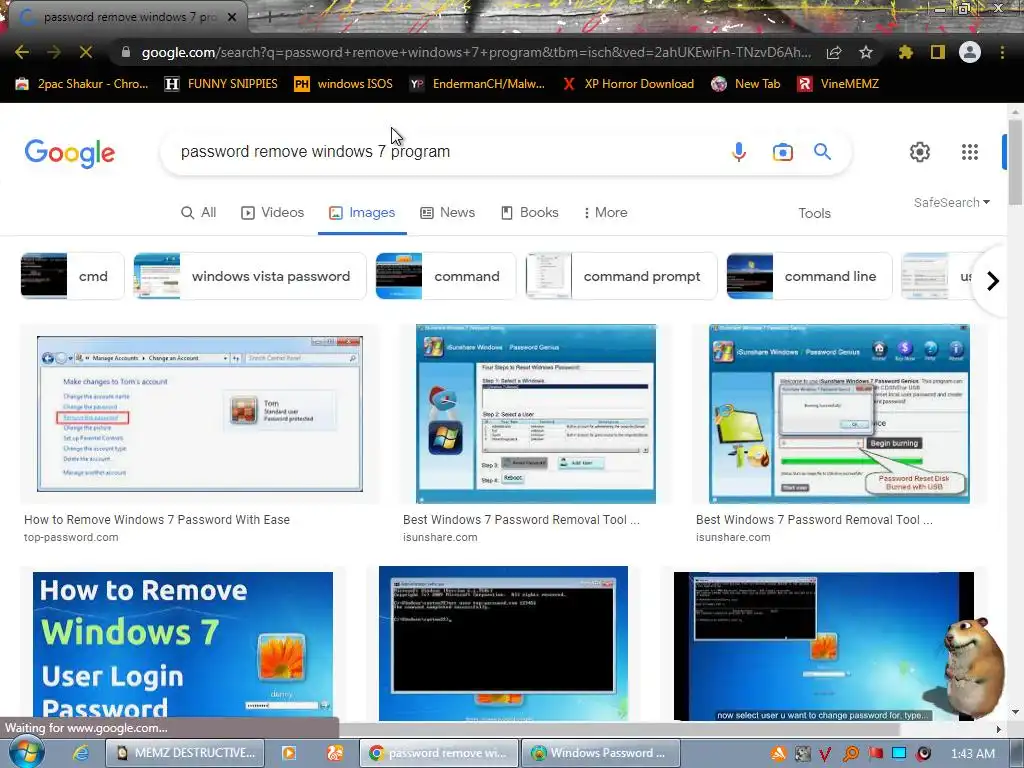Image resolution: width=1024 pixels, height=768 pixels.
Task: Go back with the browser back arrow
Action: [x=22, y=52]
